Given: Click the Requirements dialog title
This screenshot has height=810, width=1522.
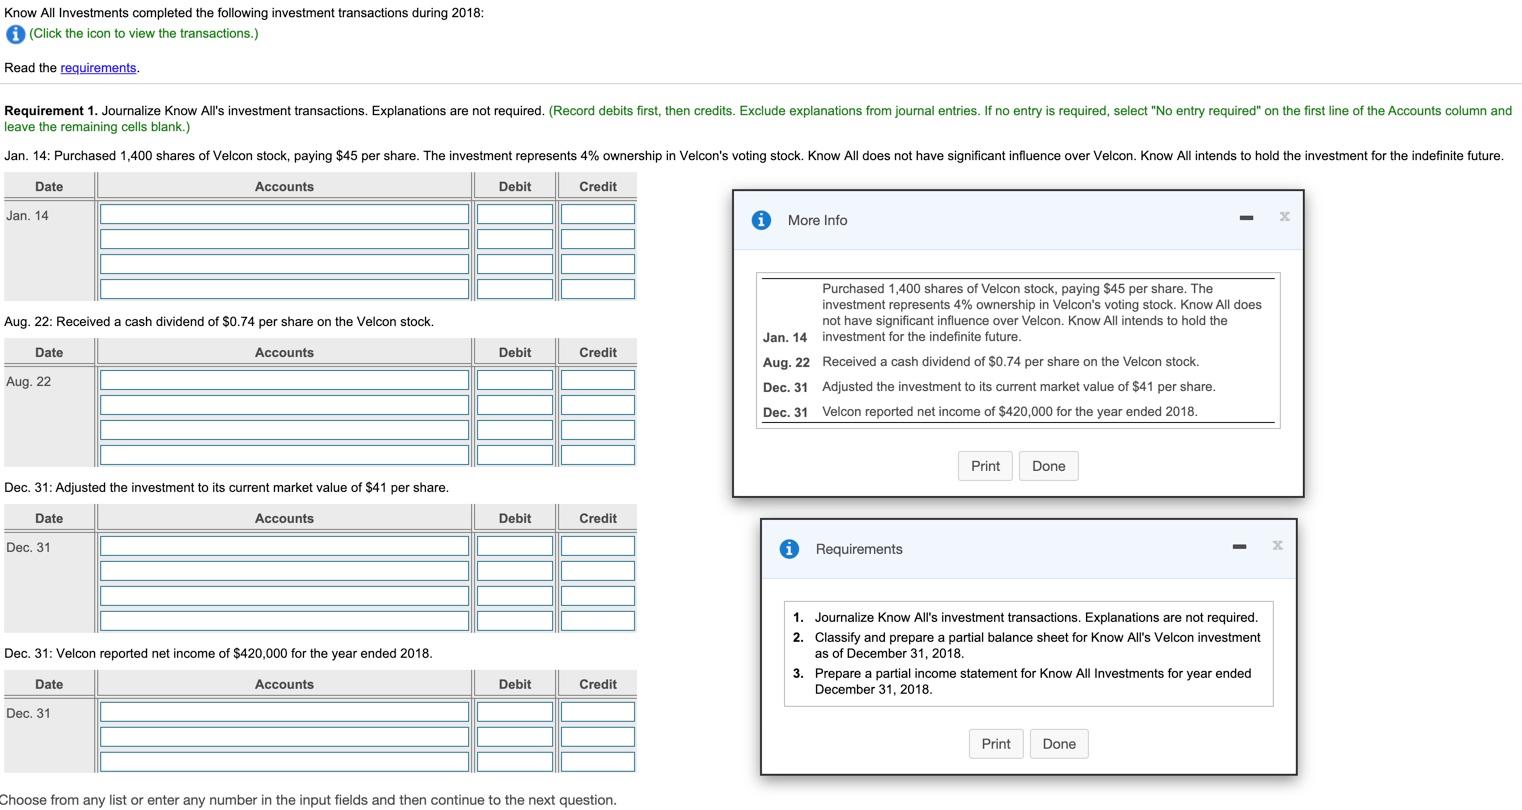Looking at the screenshot, I should (859, 549).
